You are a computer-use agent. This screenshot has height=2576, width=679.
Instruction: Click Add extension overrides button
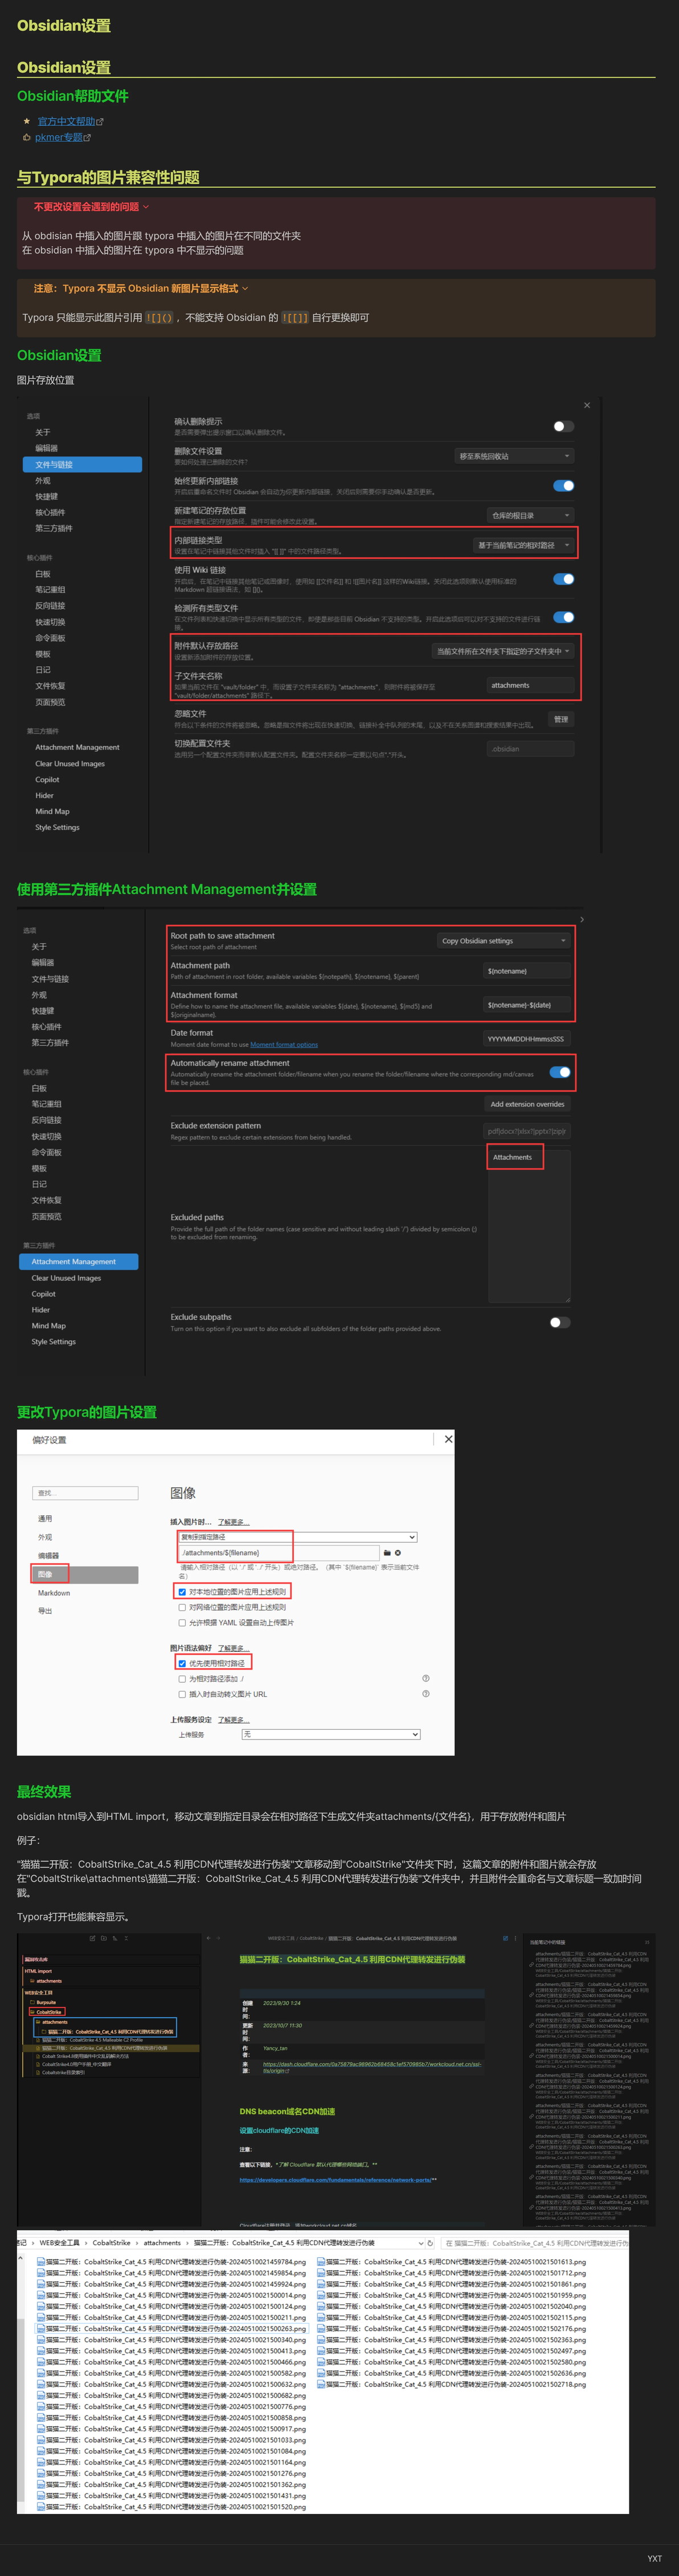click(527, 1104)
